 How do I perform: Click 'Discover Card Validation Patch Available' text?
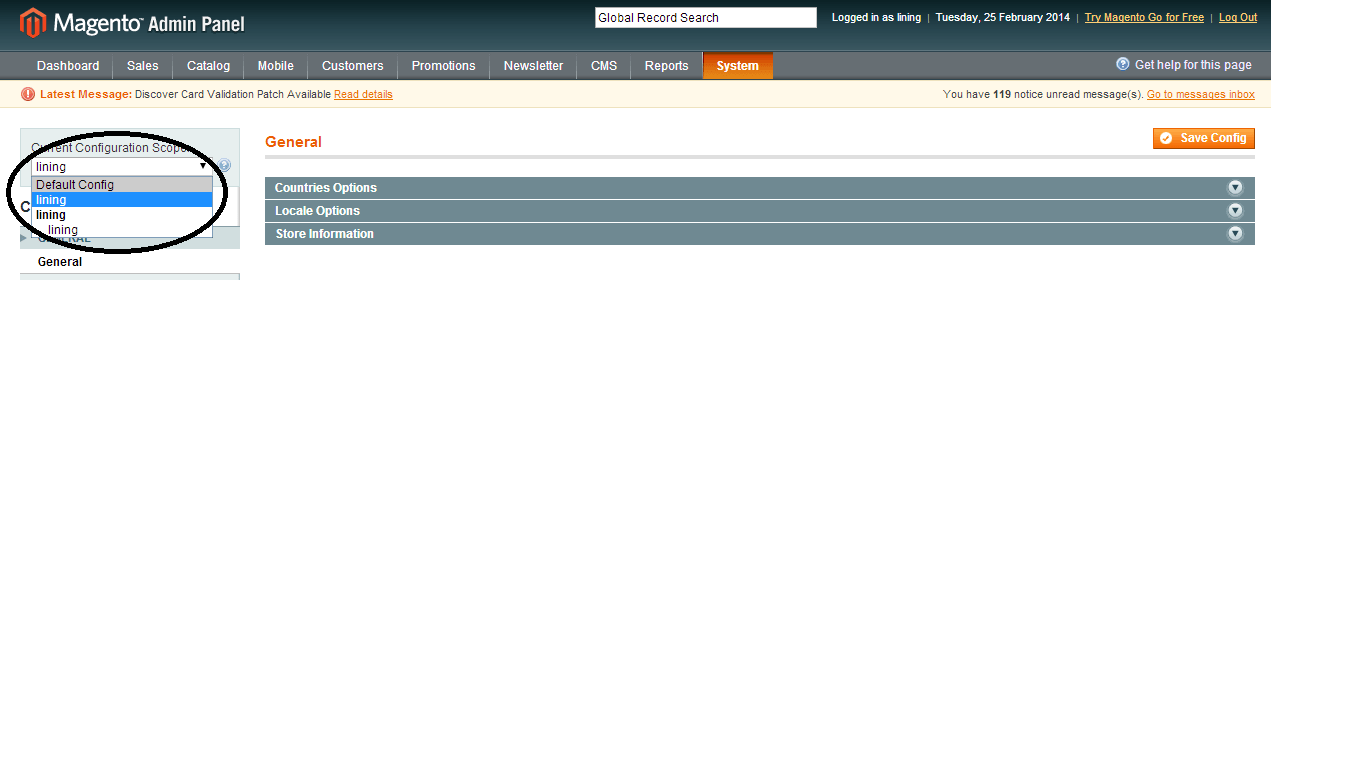point(233,95)
